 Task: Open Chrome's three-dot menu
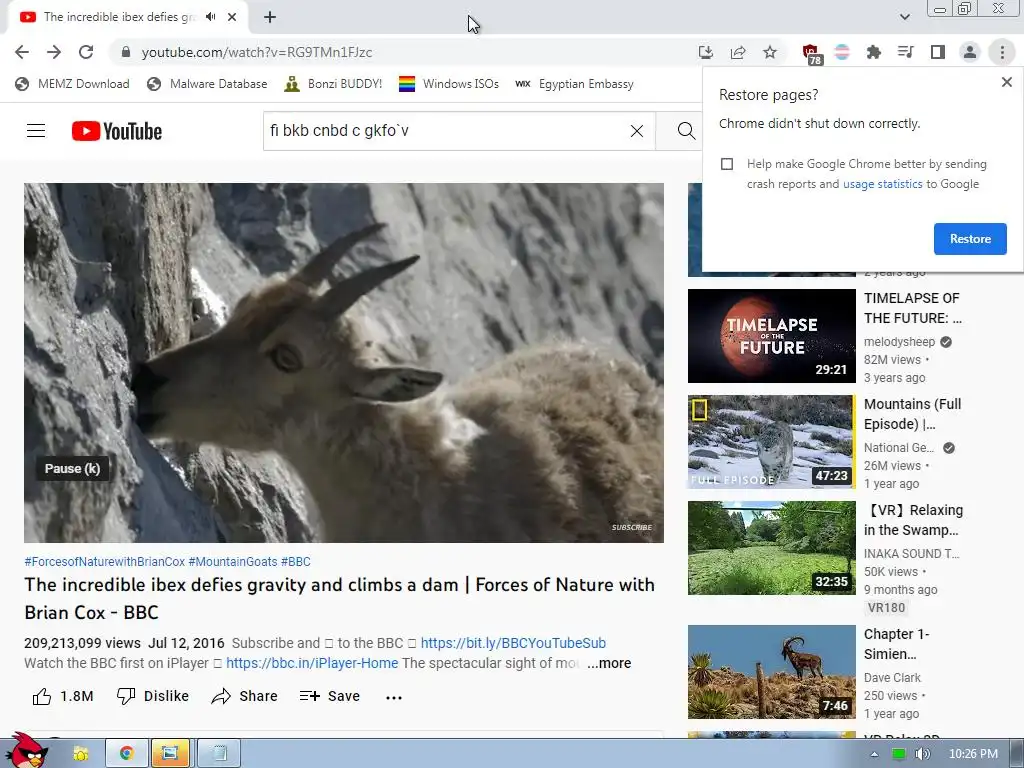[1002, 52]
